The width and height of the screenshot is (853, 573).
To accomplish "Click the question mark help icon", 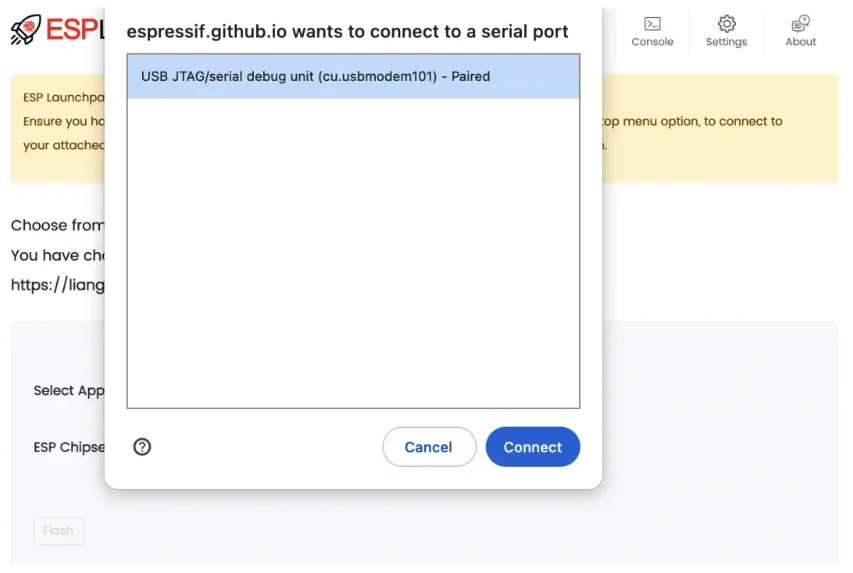I will coord(142,447).
